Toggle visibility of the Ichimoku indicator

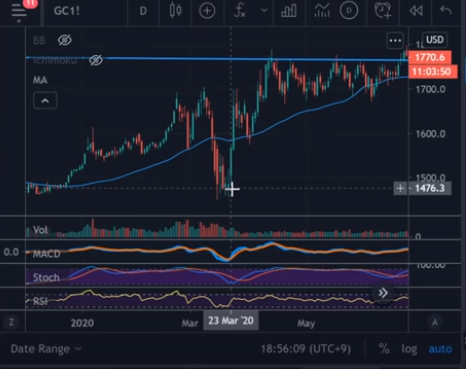[x=96, y=60]
